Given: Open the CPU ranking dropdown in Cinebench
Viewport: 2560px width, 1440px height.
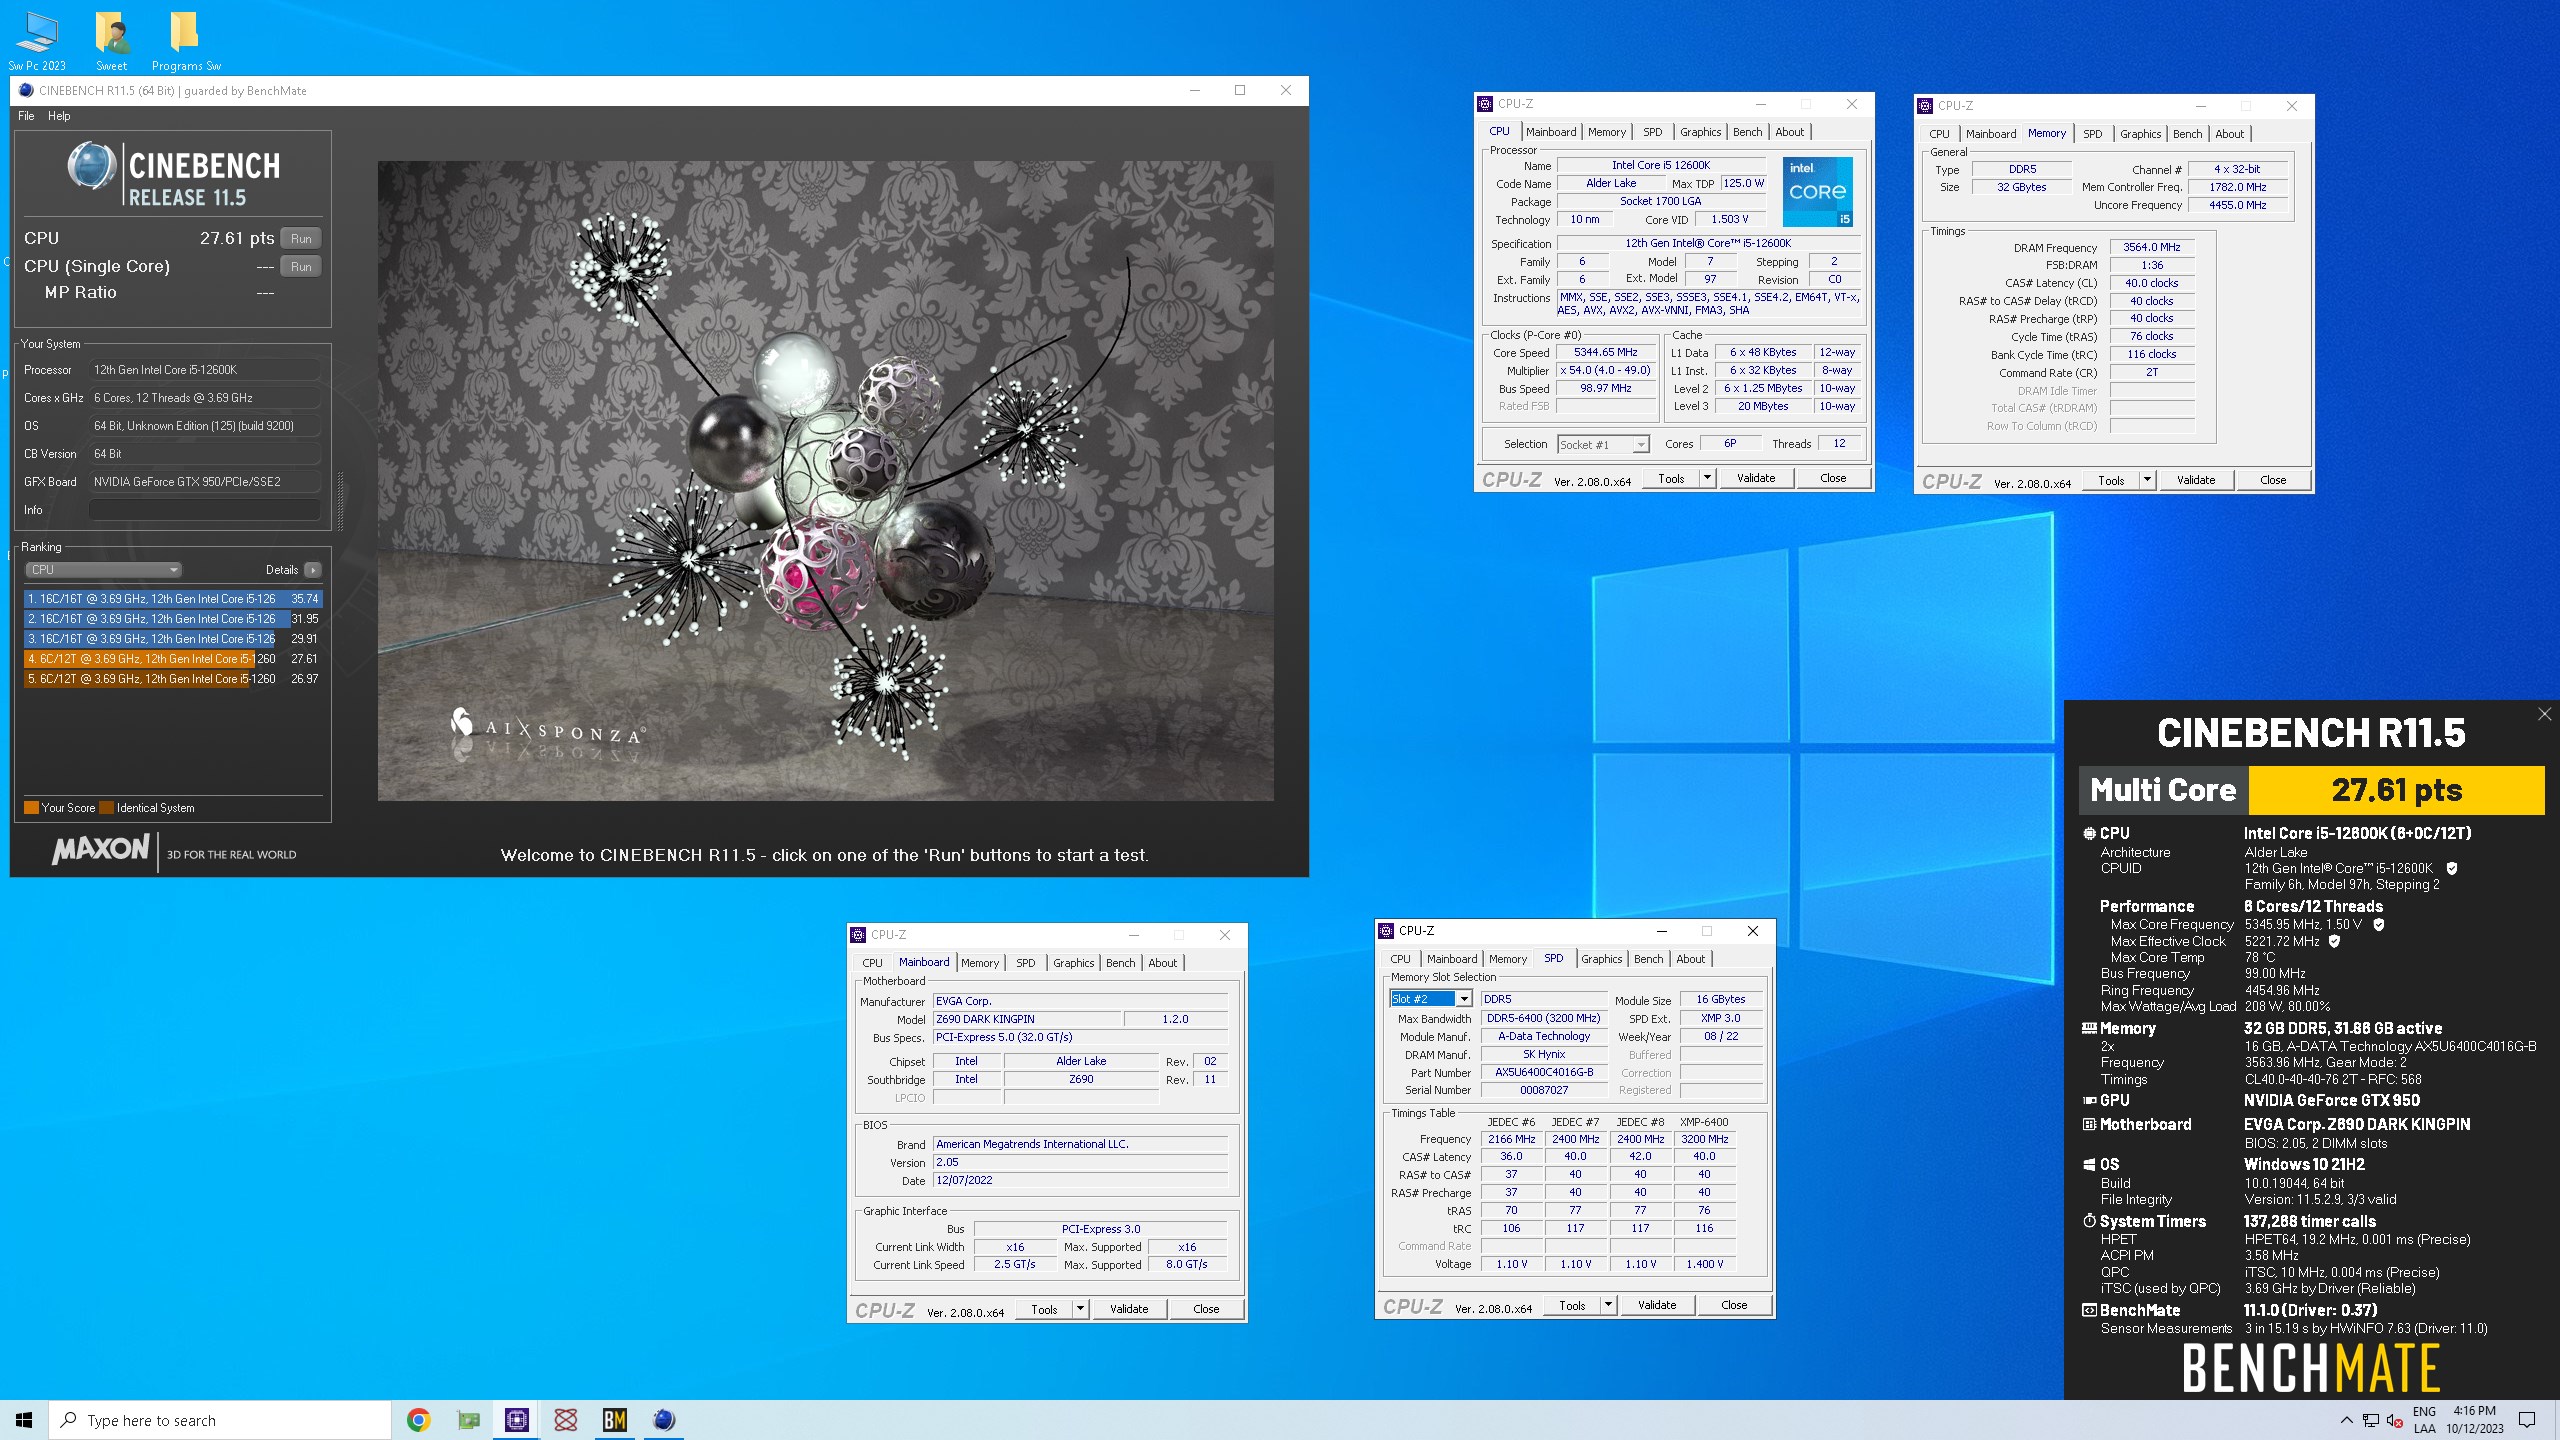Looking at the screenshot, I should tap(103, 570).
